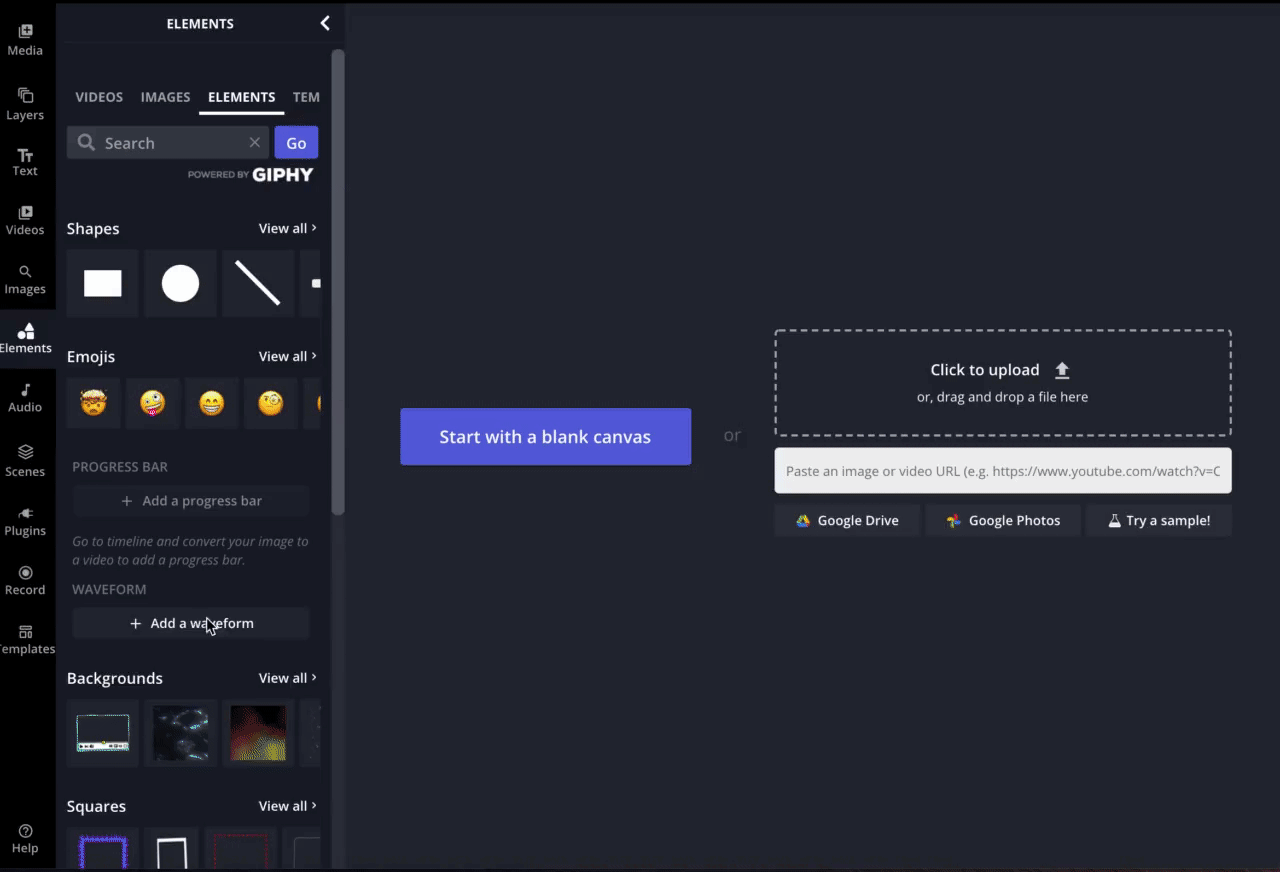
Task: Select the dark glitter background thumbnail
Action: pyautogui.click(x=181, y=733)
